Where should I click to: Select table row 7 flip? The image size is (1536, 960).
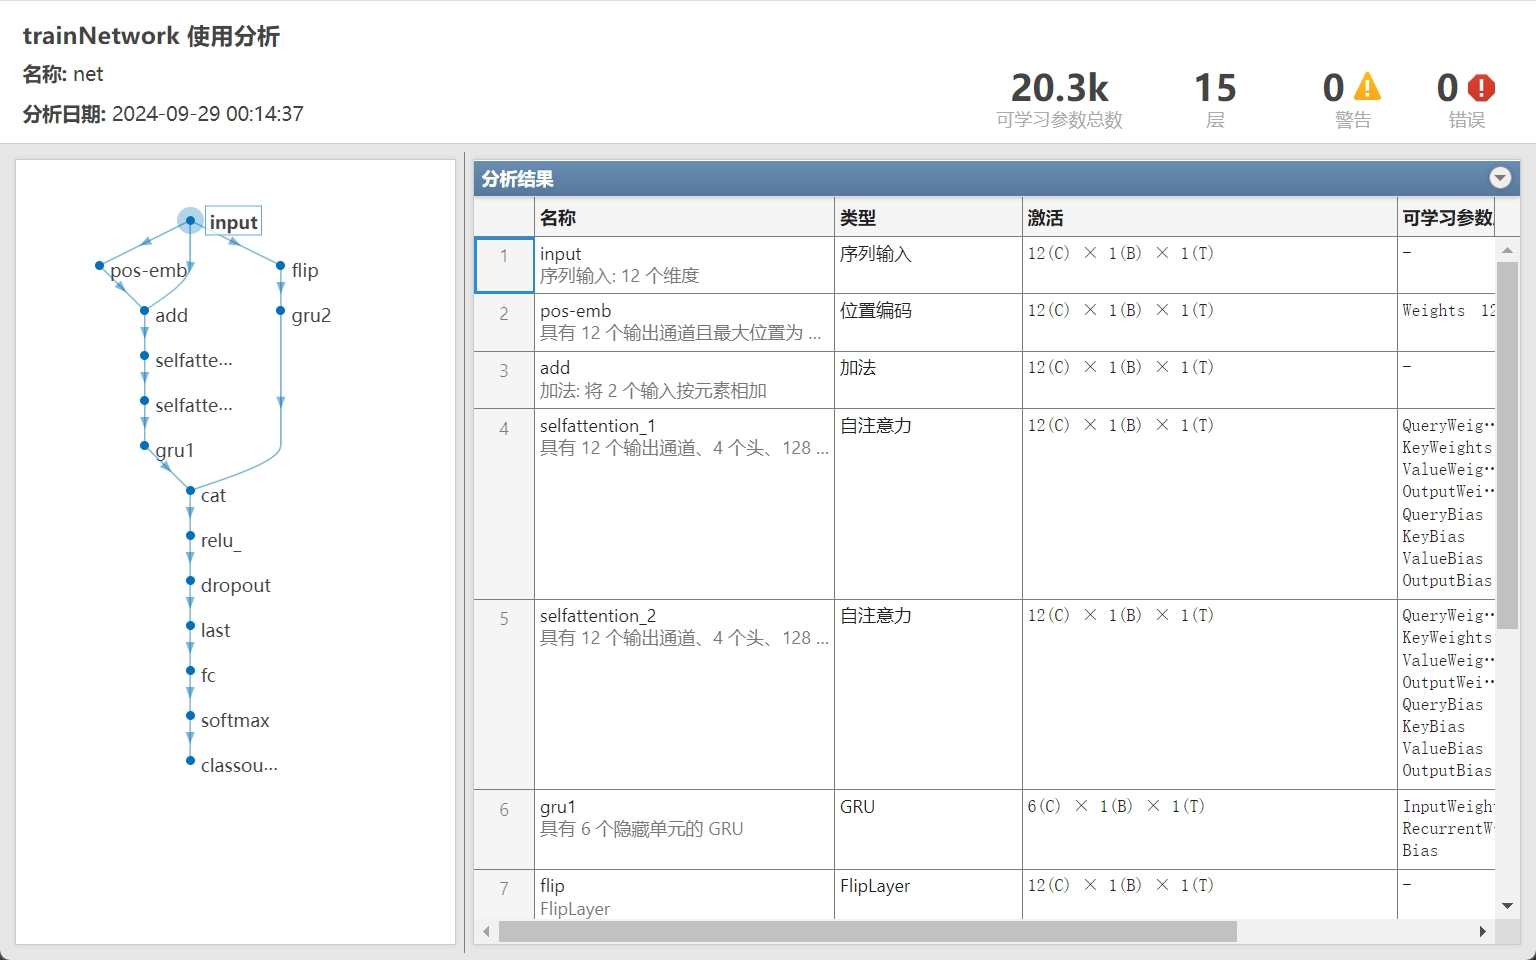[x=985, y=894]
